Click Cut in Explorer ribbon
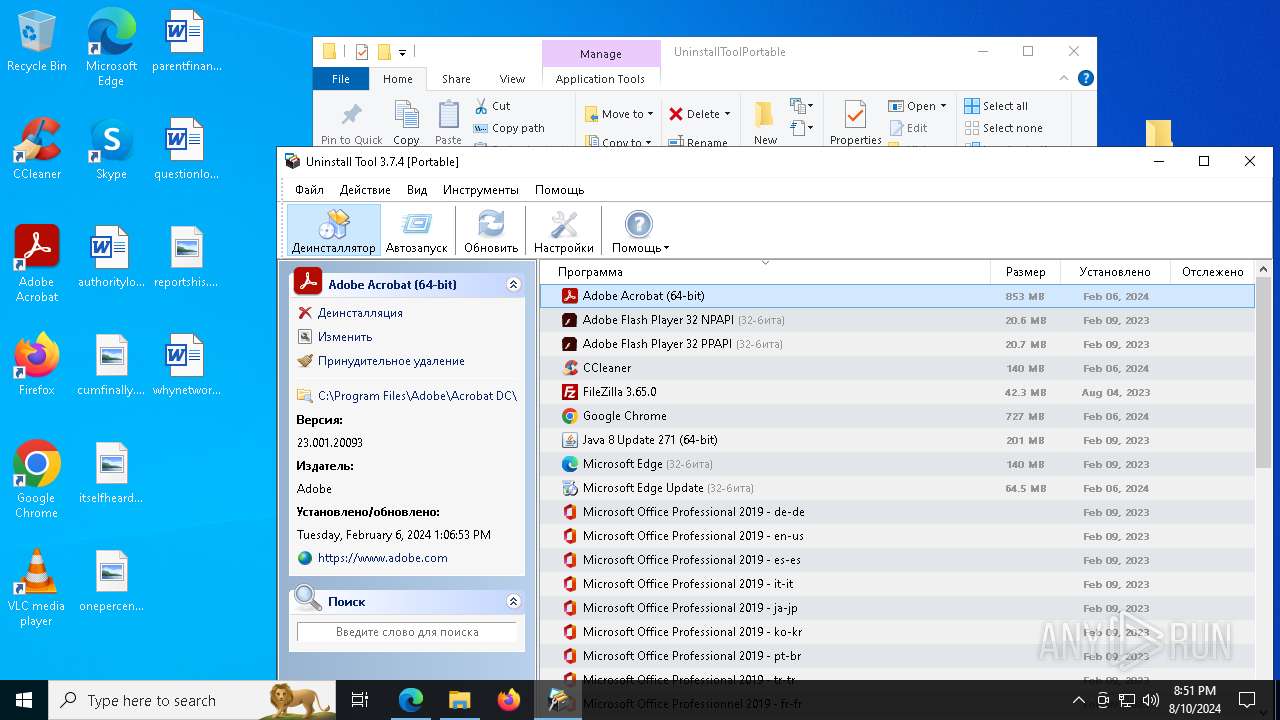Image resolution: width=1280 pixels, height=720 pixels. (x=492, y=106)
